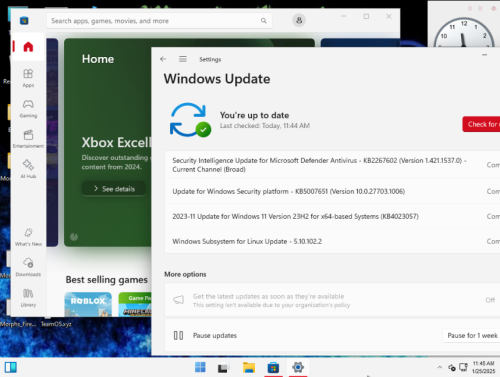Open Settings hamburger navigation menu
The width and height of the screenshot is (500, 377).
tap(183, 59)
